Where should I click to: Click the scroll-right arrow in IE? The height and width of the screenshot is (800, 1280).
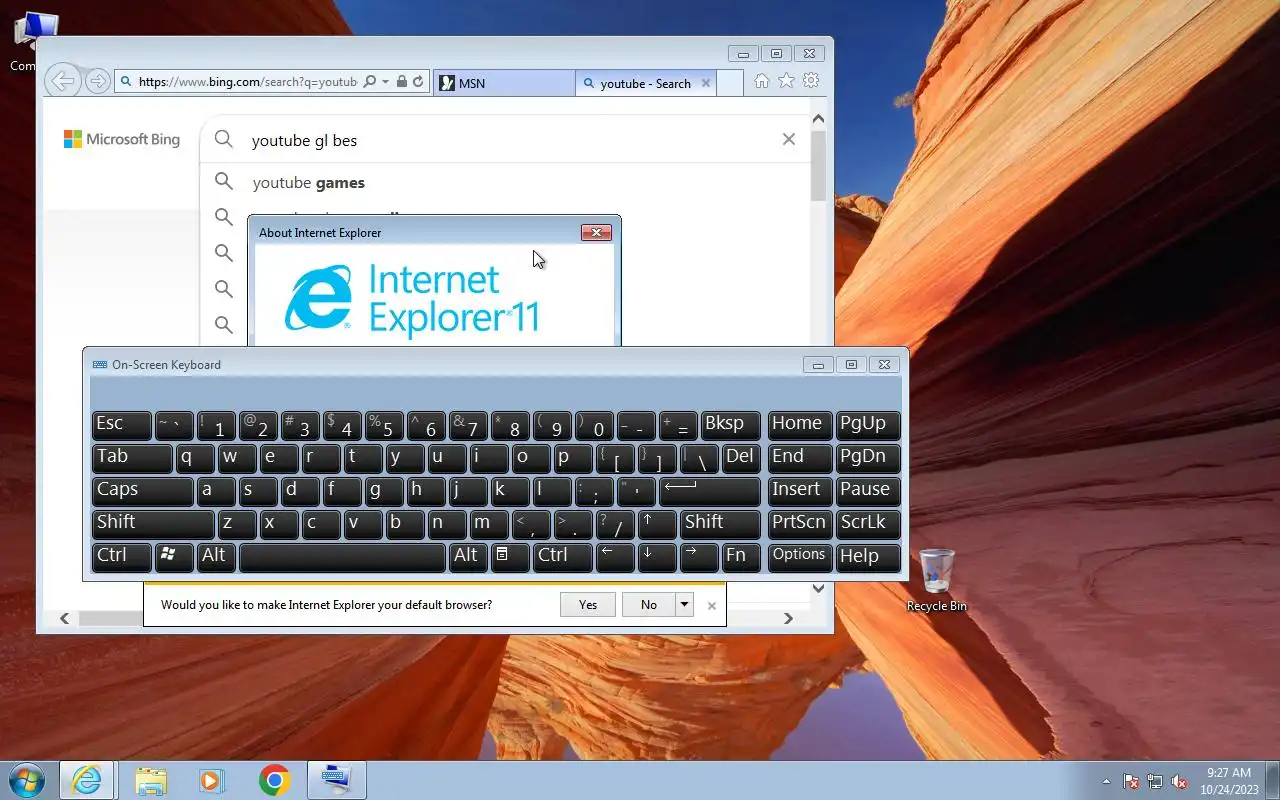(788, 618)
